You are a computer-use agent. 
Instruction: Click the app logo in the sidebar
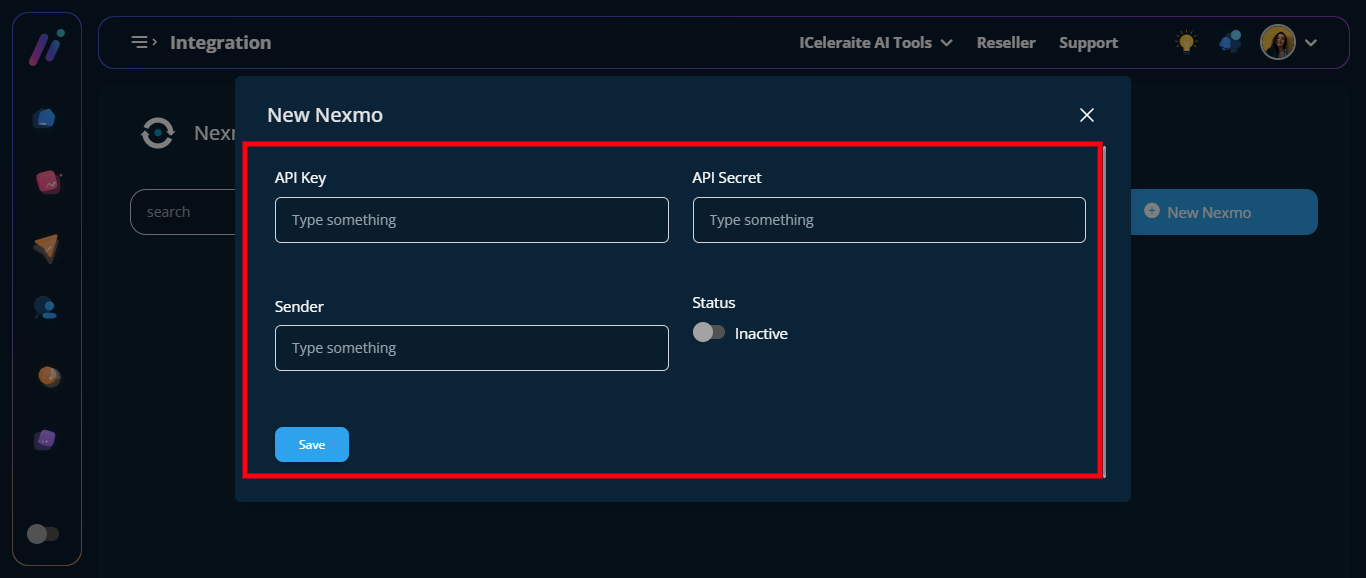coord(46,47)
